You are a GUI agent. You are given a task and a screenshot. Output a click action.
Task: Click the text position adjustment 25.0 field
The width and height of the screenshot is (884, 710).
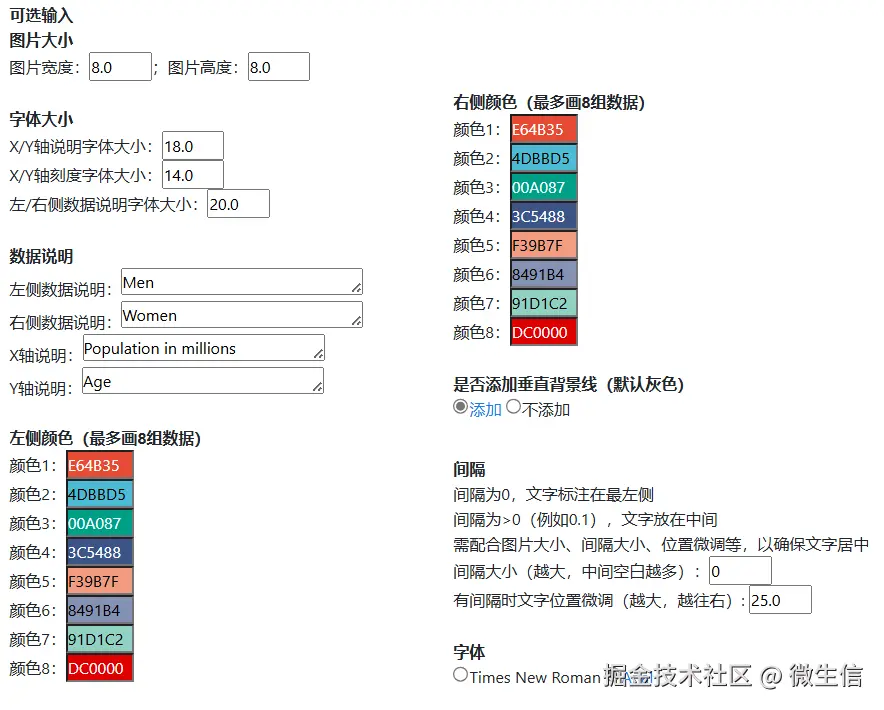click(x=780, y=600)
